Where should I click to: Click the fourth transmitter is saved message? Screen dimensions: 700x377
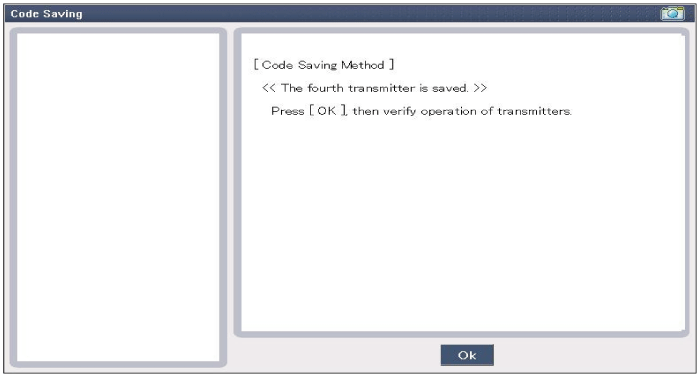(375, 88)
